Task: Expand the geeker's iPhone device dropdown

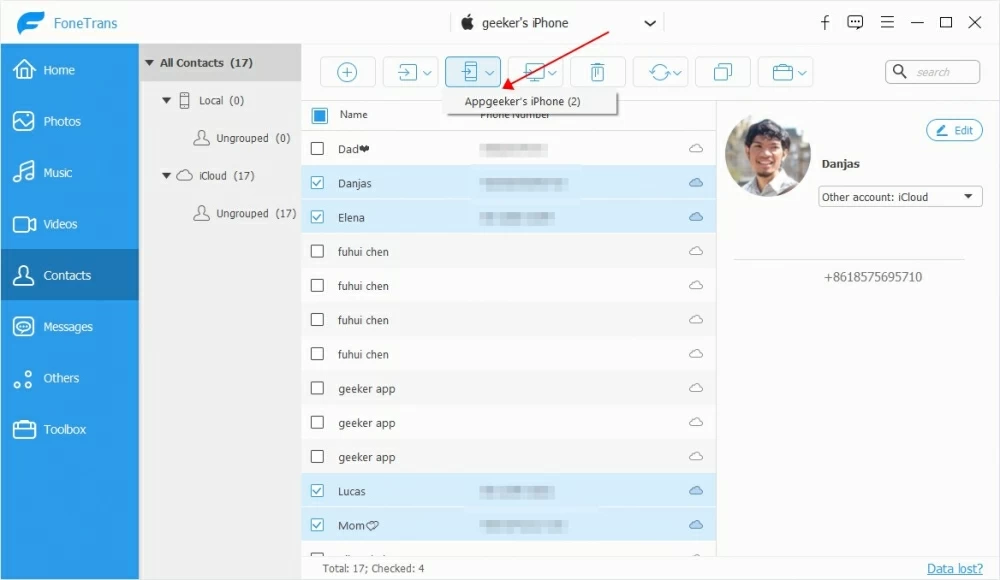Action: [x=650, y=23]
